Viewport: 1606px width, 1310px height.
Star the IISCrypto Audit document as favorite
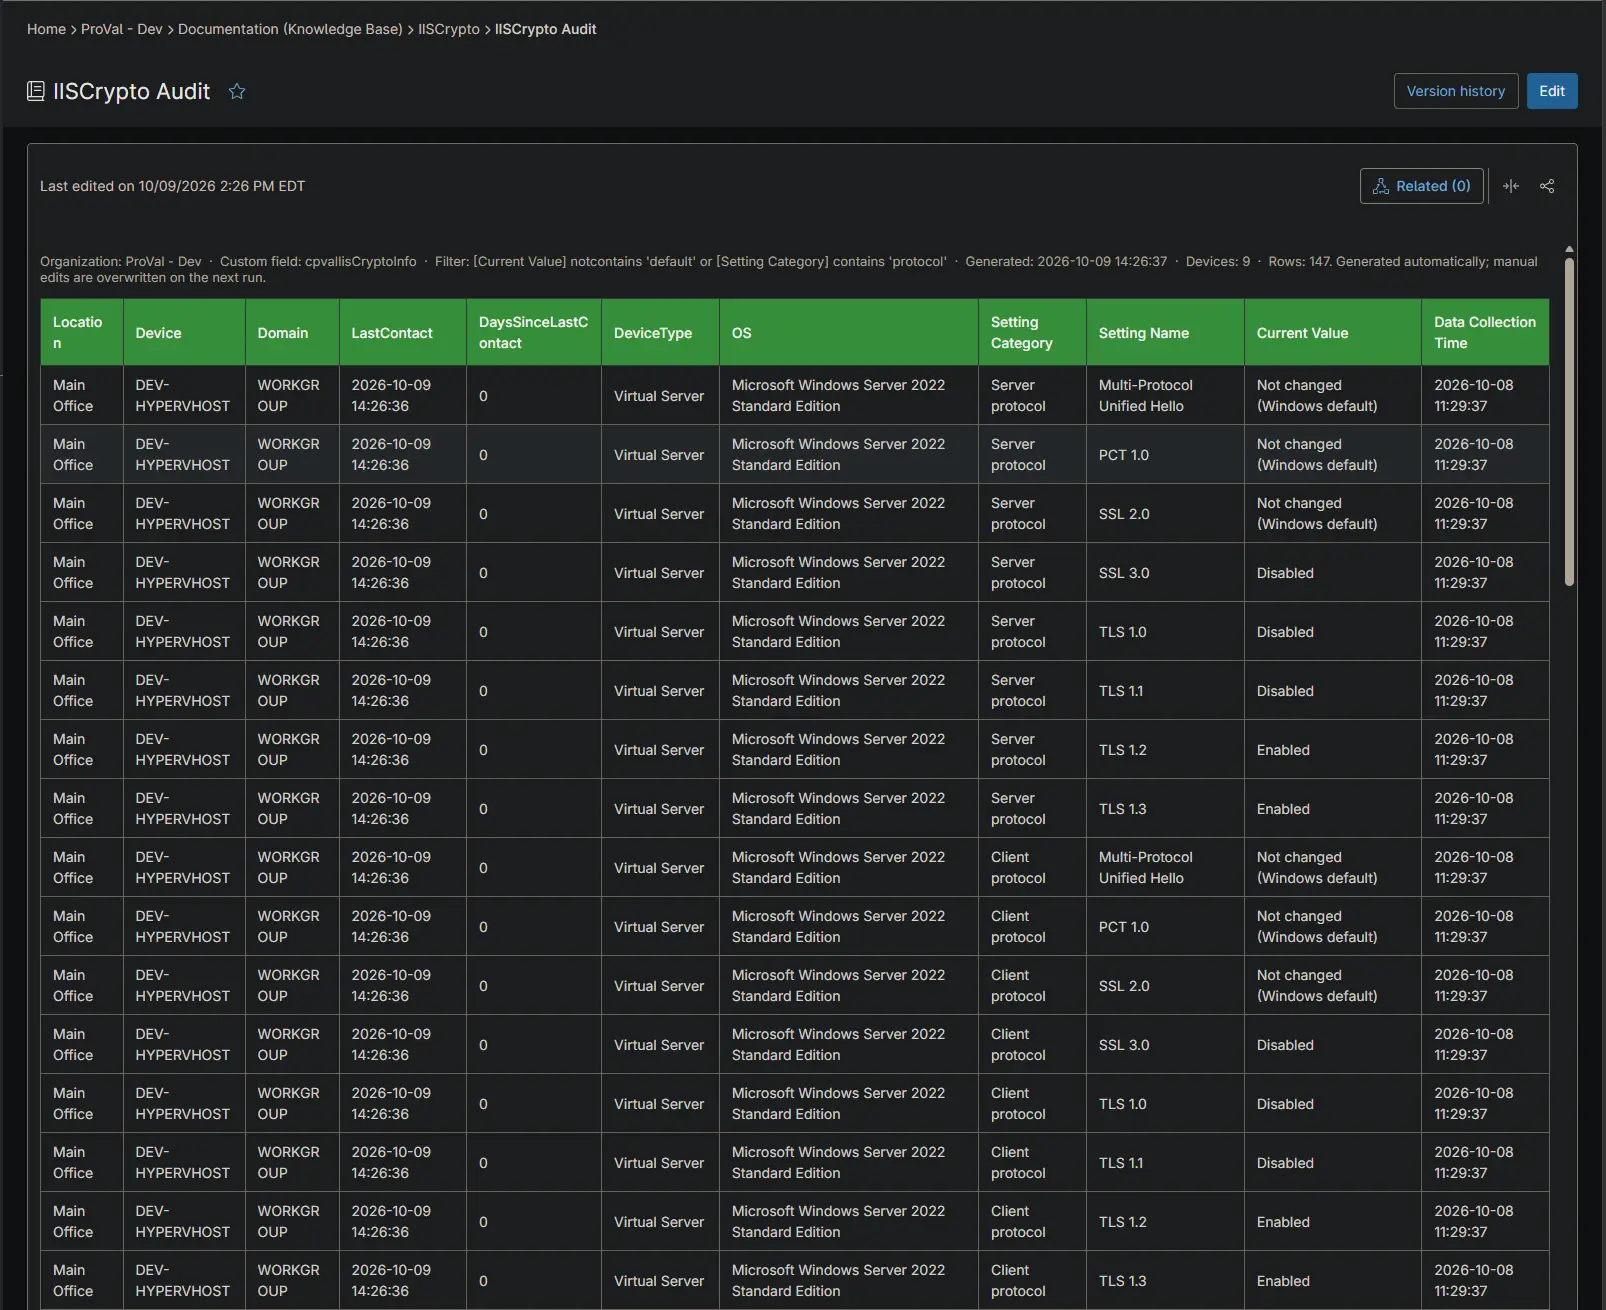pos(237,91)
